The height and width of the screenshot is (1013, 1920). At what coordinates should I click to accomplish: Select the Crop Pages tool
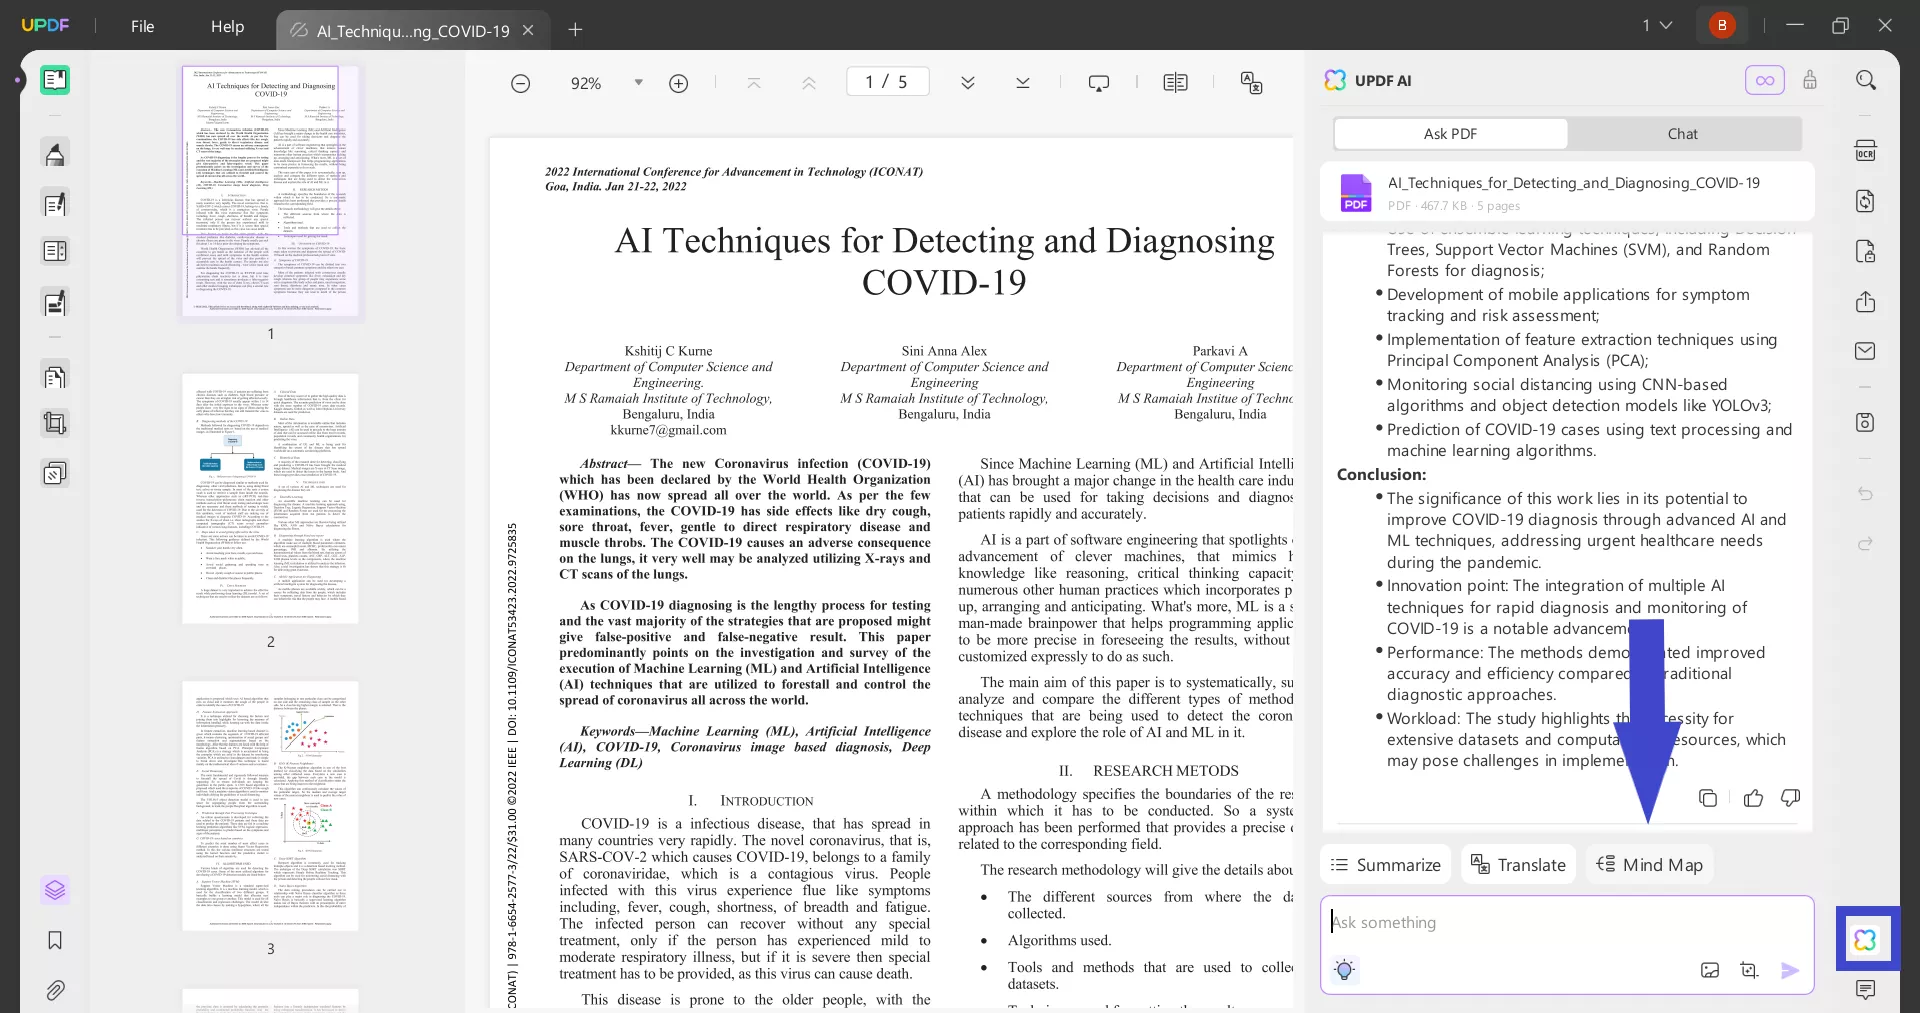(x=55, y=423)
